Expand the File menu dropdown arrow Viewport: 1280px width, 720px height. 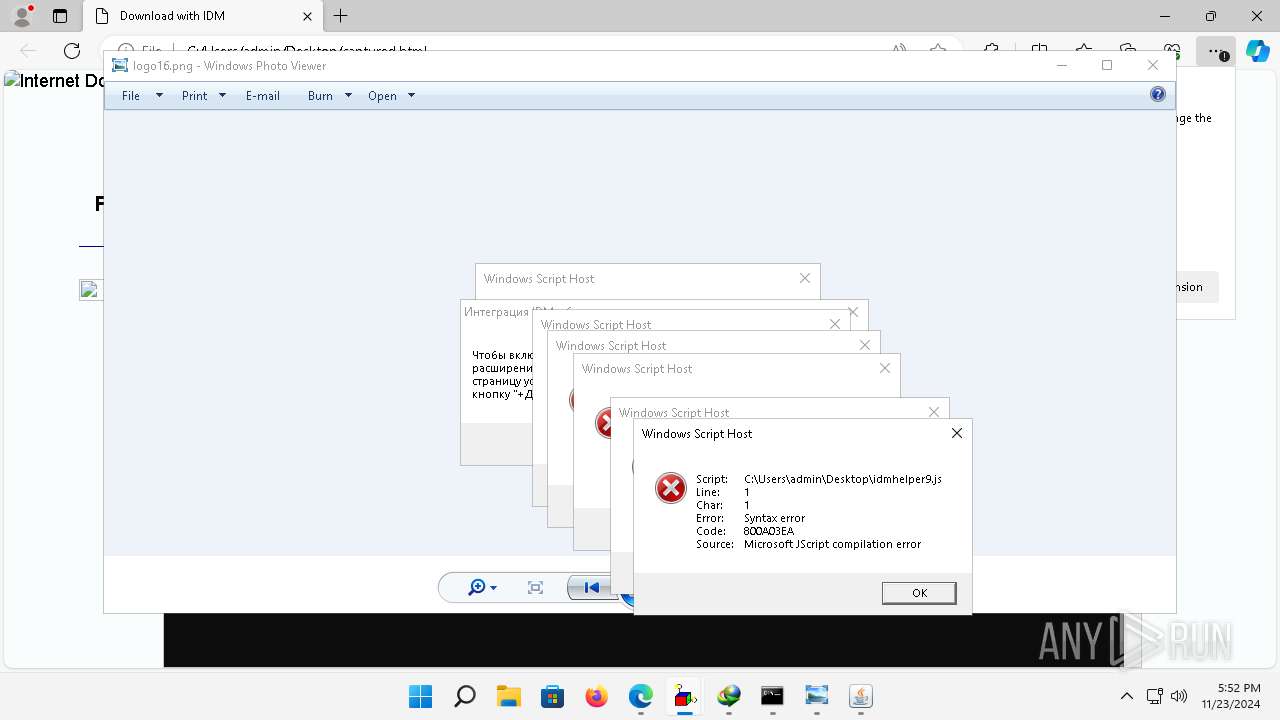(x=159, y=96)
